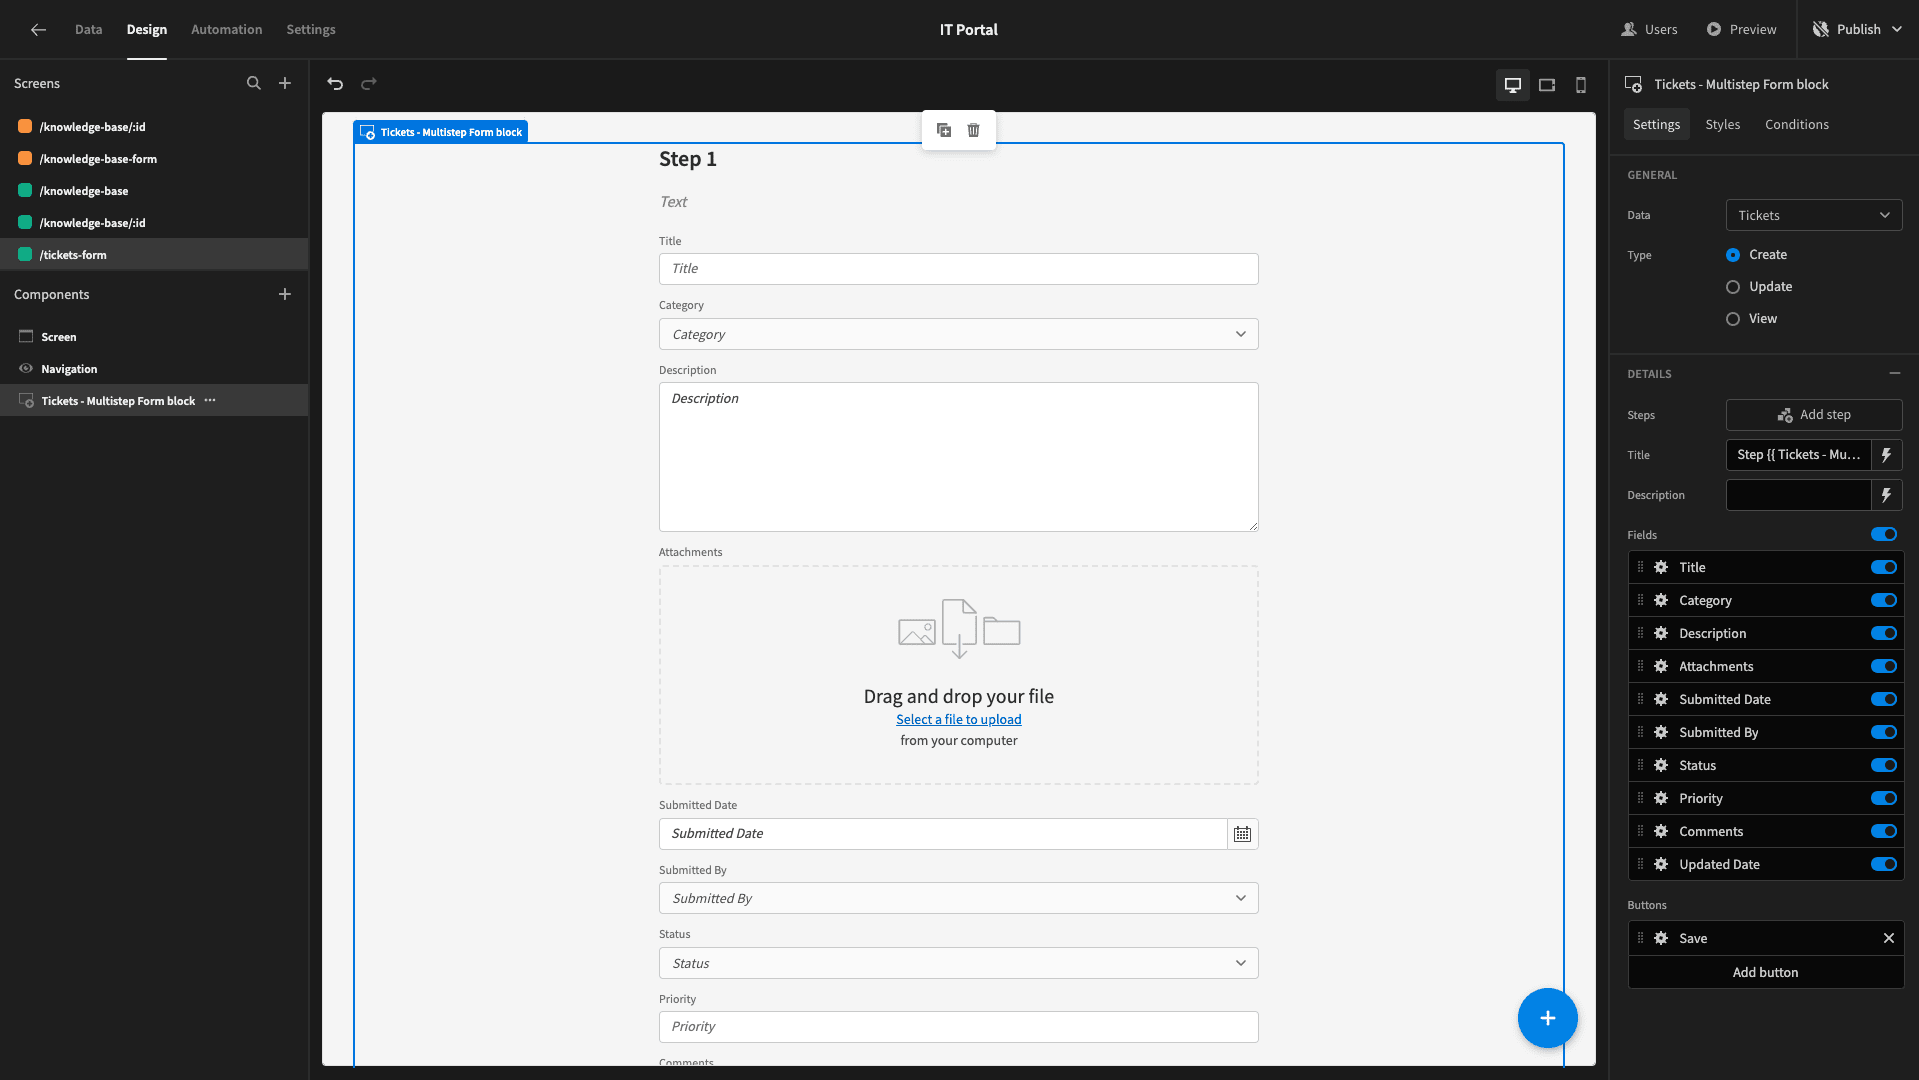The width and height of the screenshot is (1919, 1080).
Task: Open the Tickets data dropdown
Action: pyautogui.click(x=1814, y=215)
